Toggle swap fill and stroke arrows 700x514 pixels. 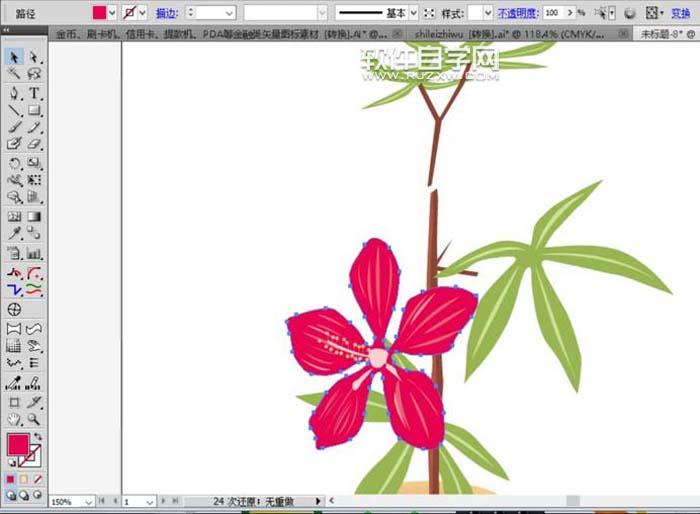pos(37,436)
